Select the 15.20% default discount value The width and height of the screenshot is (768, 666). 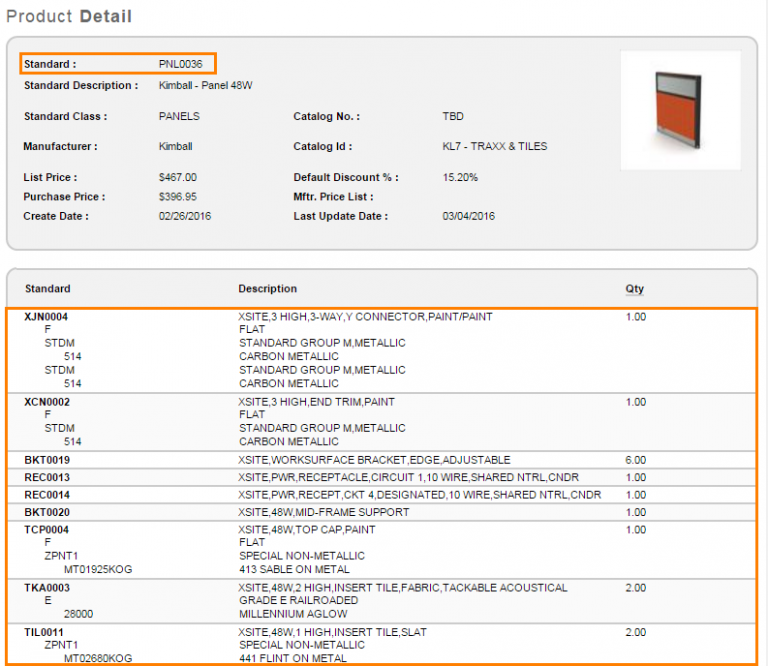(x=460, y=177)
